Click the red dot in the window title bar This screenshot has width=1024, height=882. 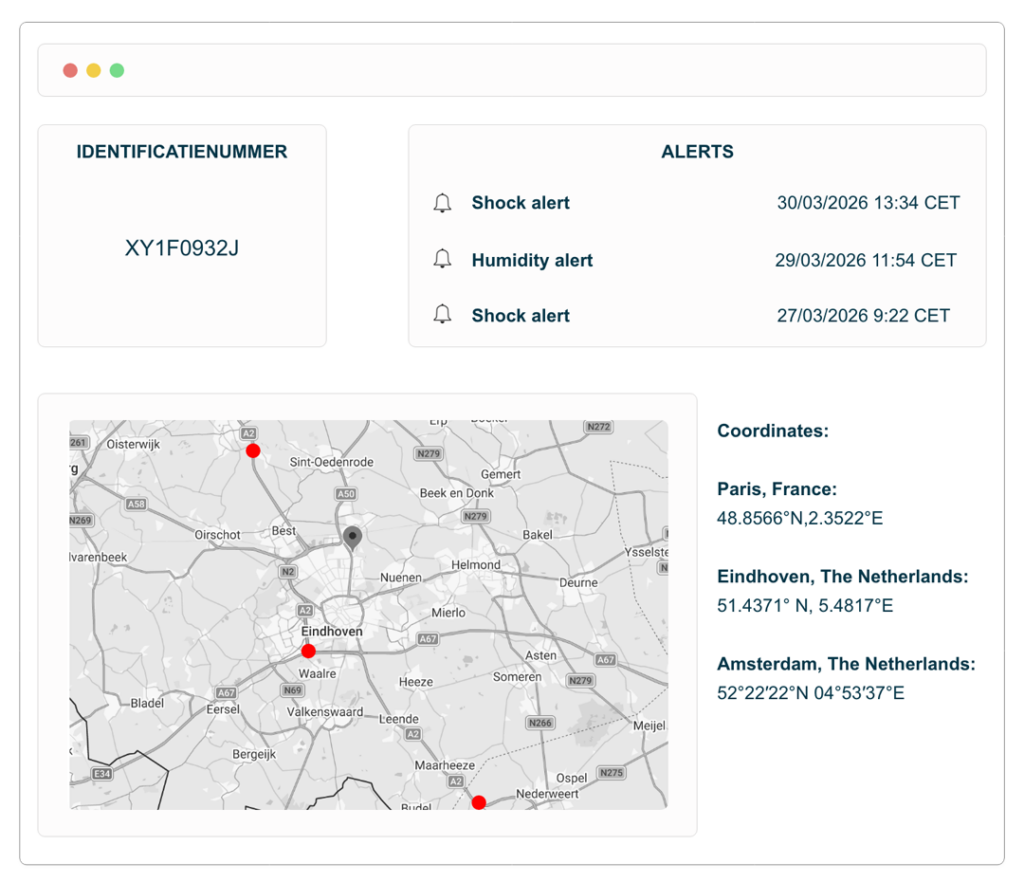70,70
